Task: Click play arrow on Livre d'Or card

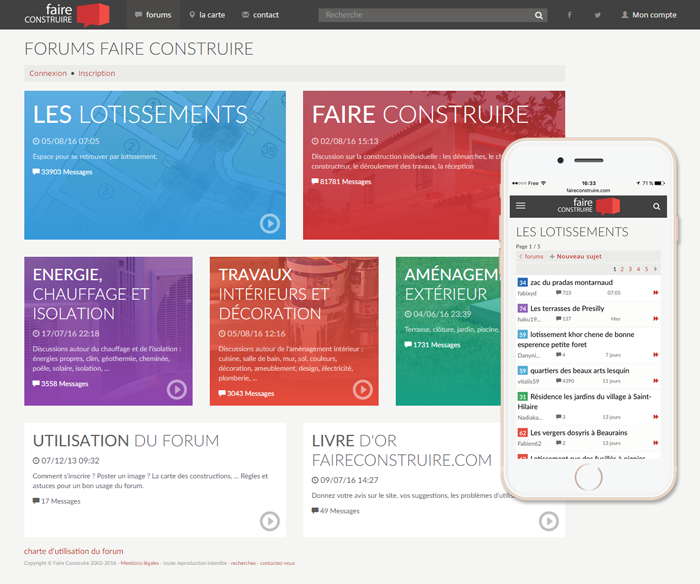Action: tap(549, 521)
